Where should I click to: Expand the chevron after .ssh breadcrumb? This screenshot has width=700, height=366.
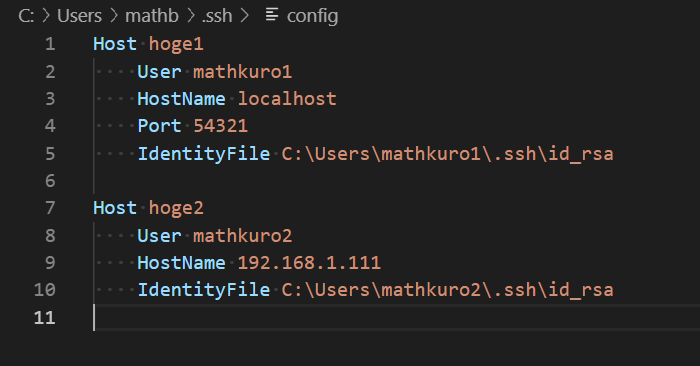click(244, 16)
